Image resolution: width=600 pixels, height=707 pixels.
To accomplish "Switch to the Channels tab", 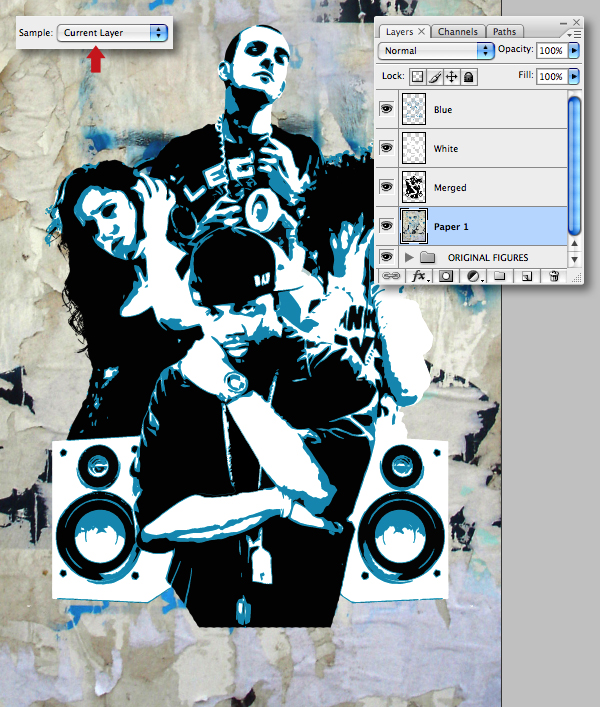I will click(x=459, y=32).
